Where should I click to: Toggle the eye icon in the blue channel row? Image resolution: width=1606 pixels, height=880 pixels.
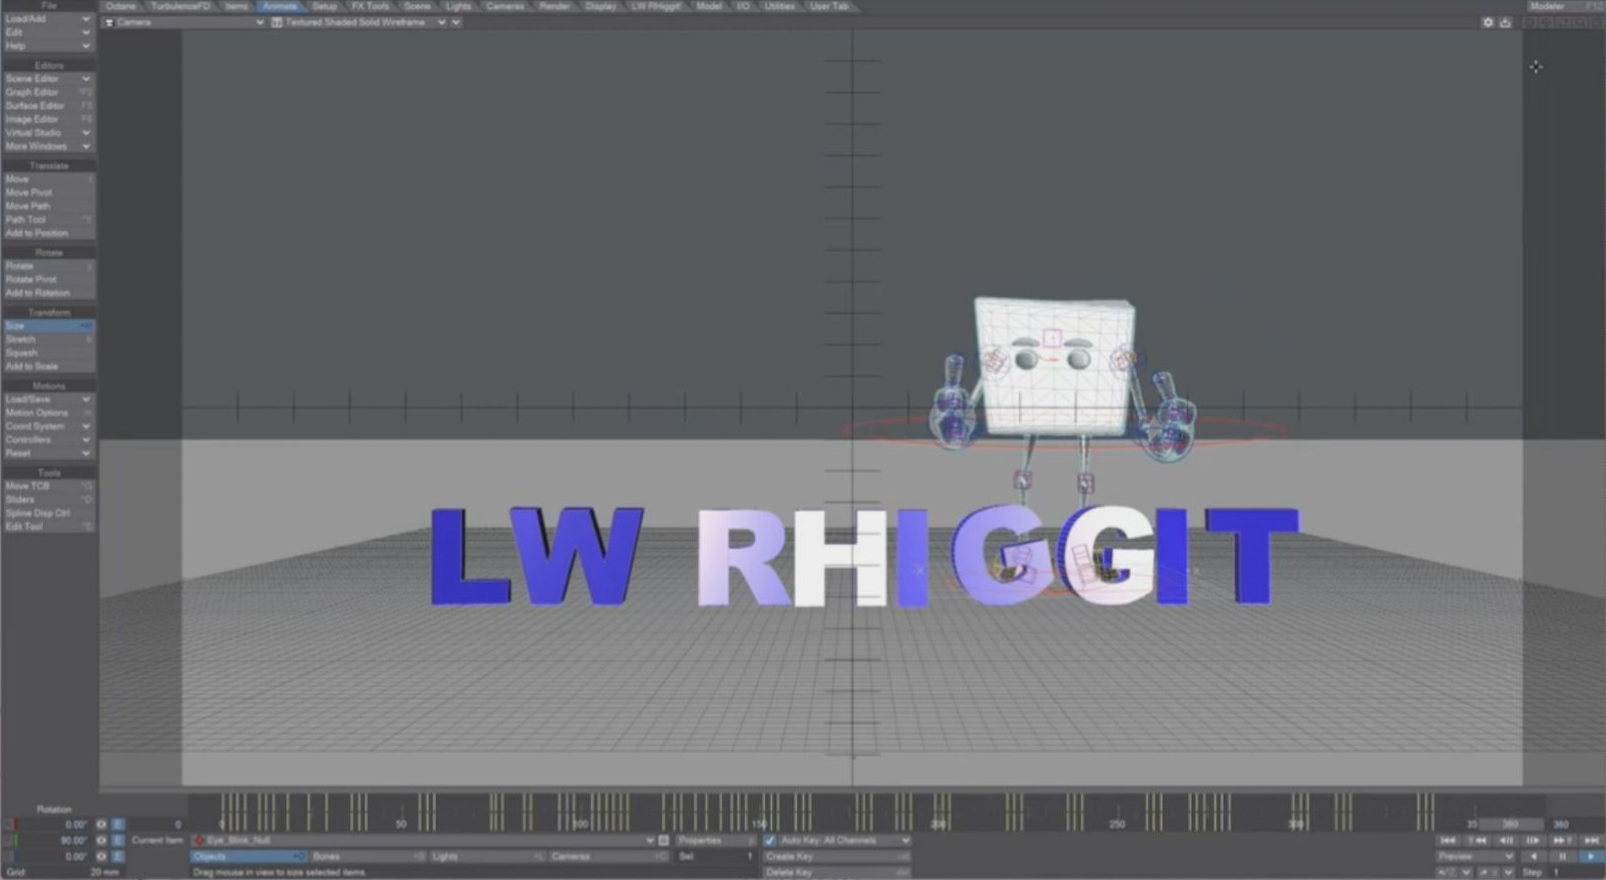coord(101,856)
